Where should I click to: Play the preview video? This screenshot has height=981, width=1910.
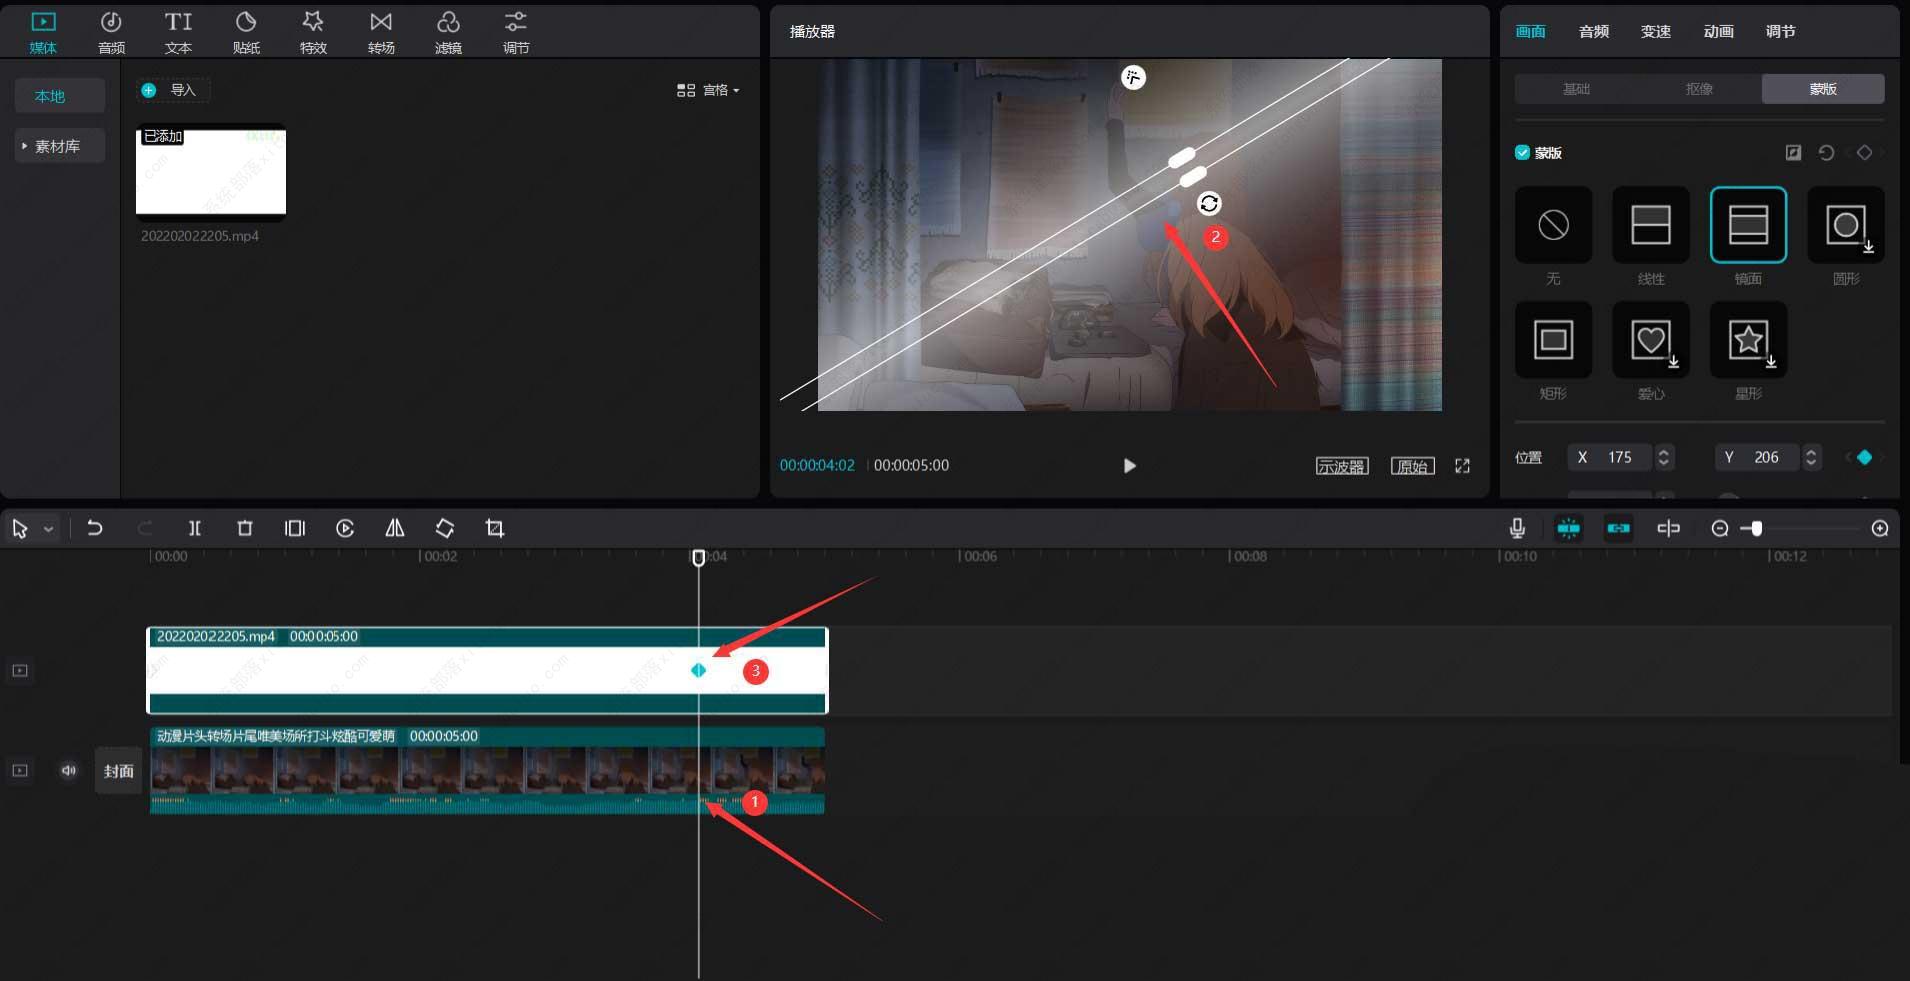pyautogui.click(x=1129, y=466)
